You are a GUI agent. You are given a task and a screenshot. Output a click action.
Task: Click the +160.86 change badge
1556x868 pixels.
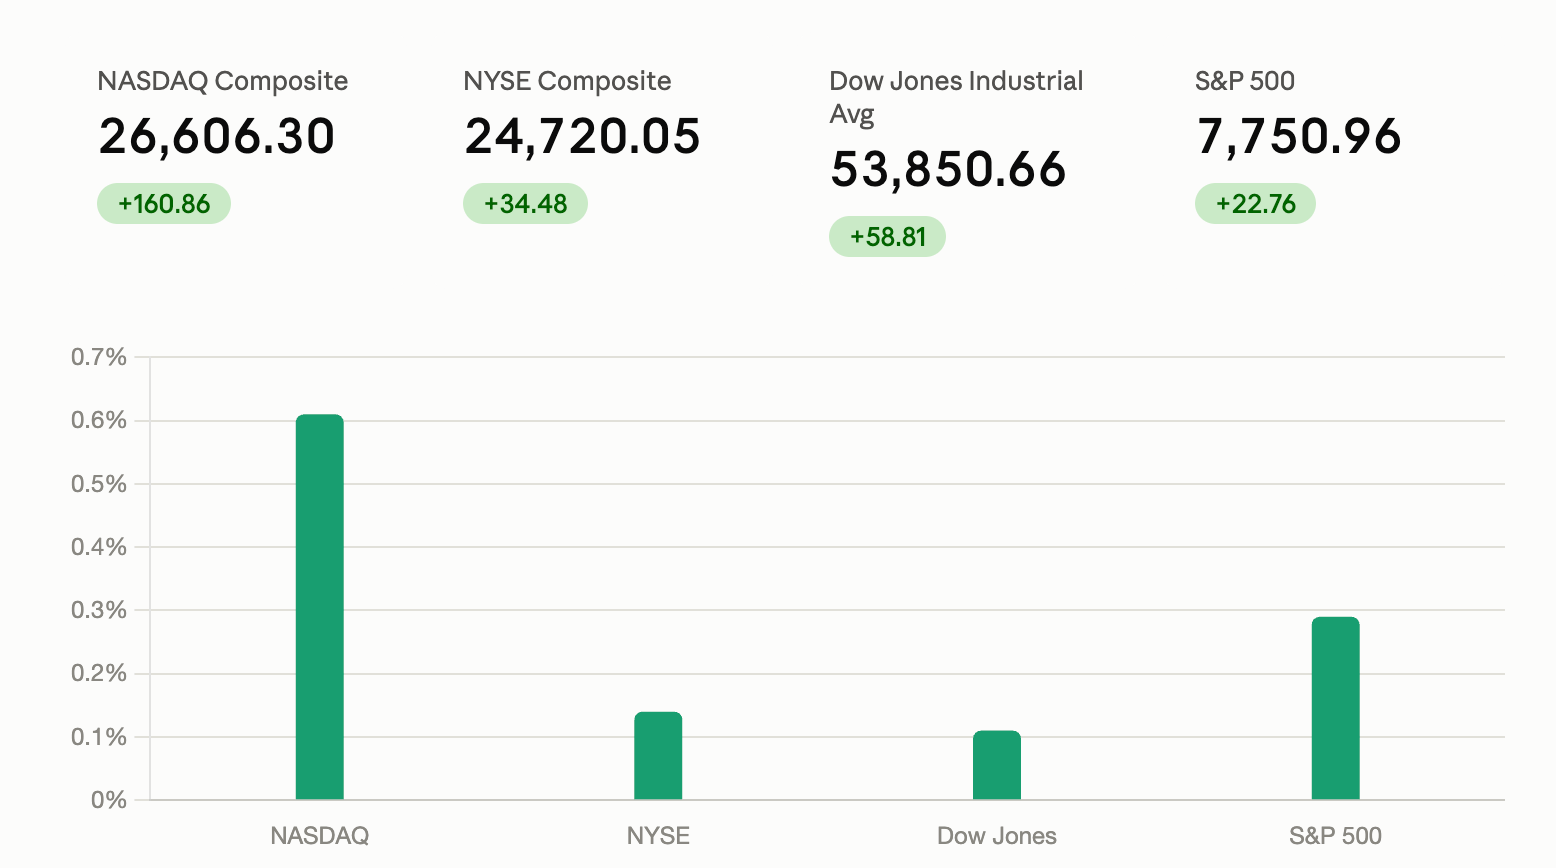click(164, 204)
